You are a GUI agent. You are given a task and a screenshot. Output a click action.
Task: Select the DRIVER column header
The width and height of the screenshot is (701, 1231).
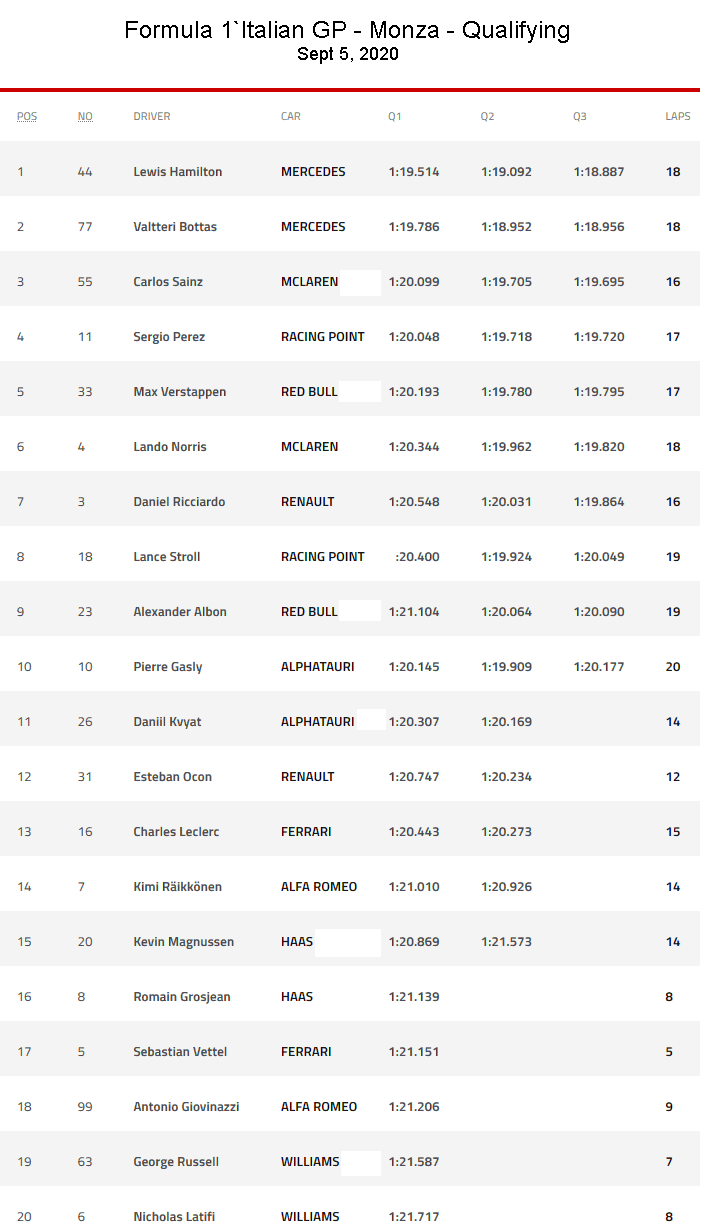152,116
